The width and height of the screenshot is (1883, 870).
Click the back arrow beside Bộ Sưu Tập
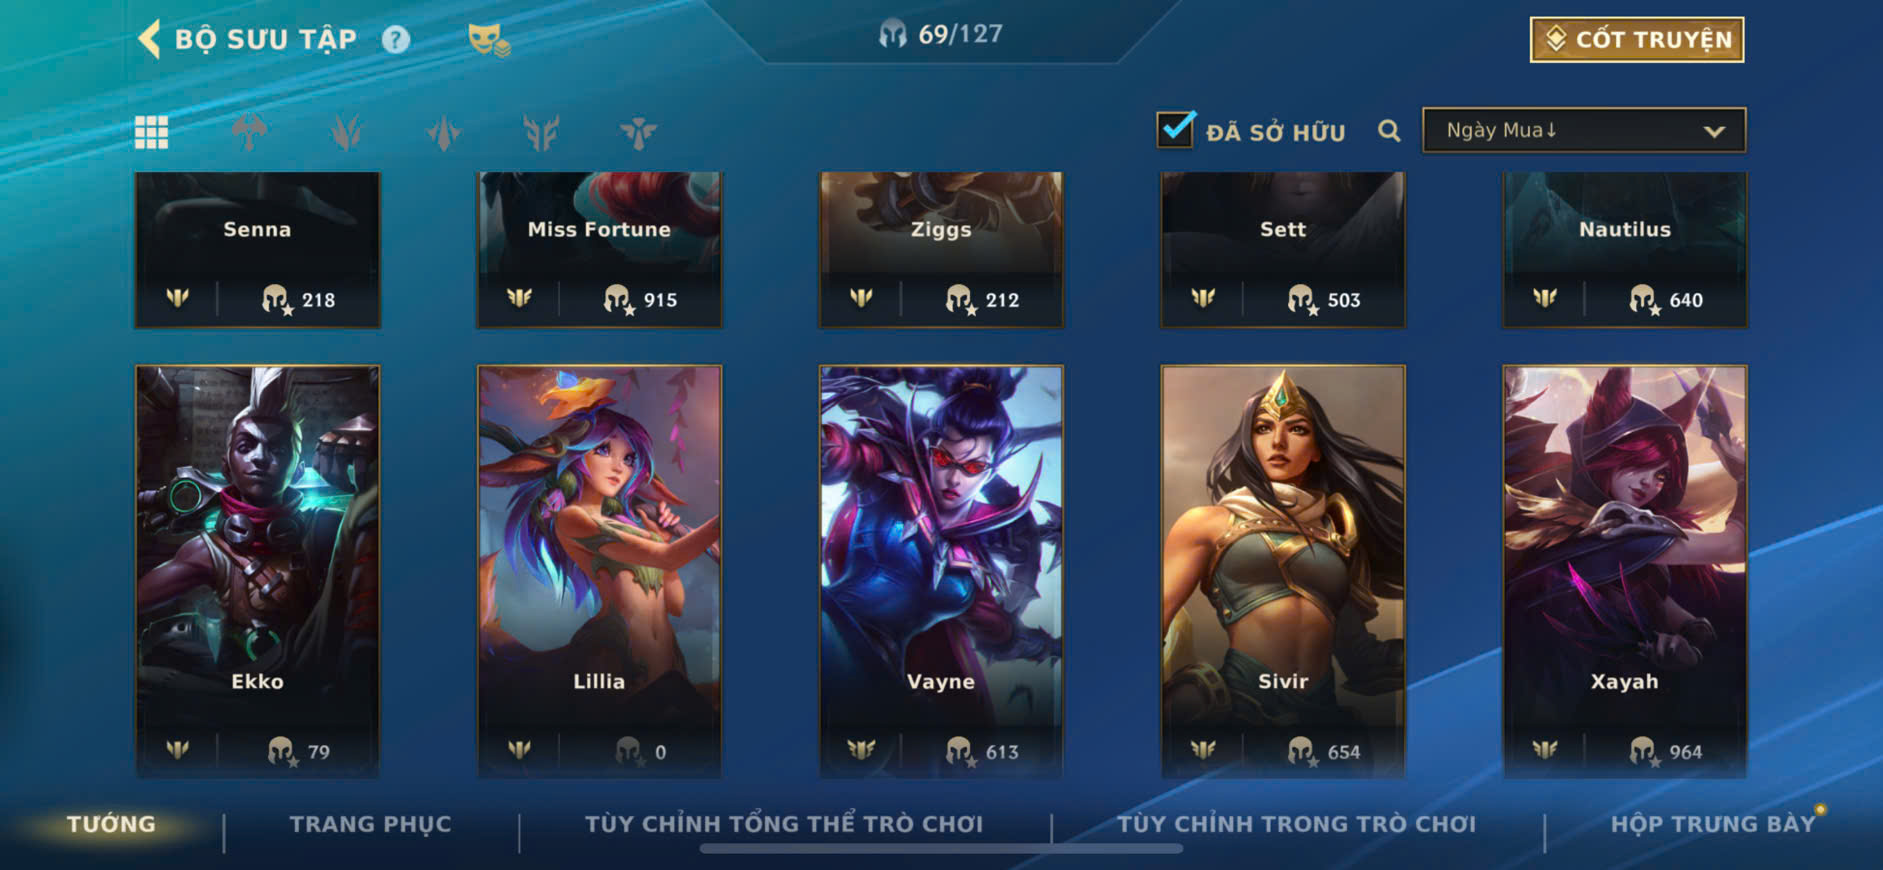[x=149, y=39]
